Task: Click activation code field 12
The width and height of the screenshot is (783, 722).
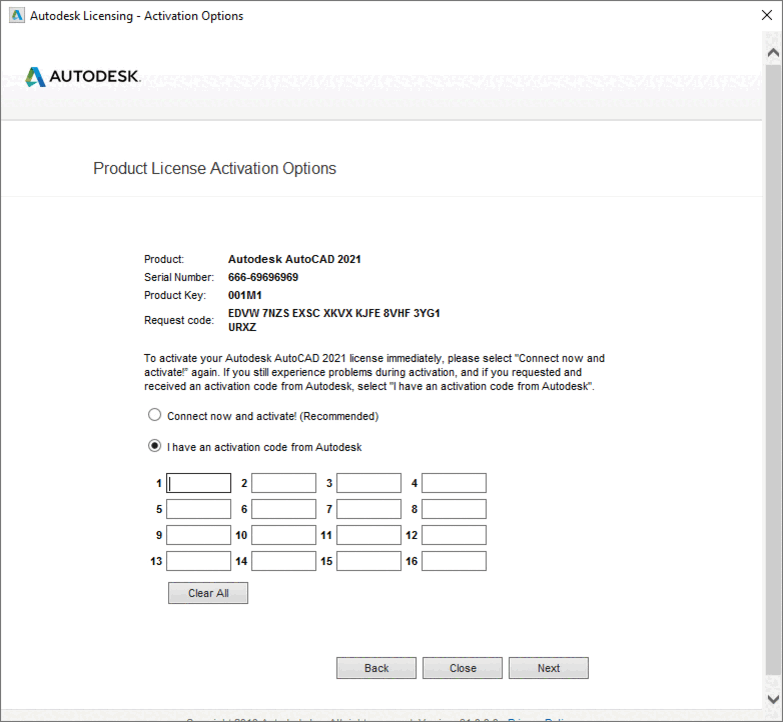Action: [x=454, y=535]
